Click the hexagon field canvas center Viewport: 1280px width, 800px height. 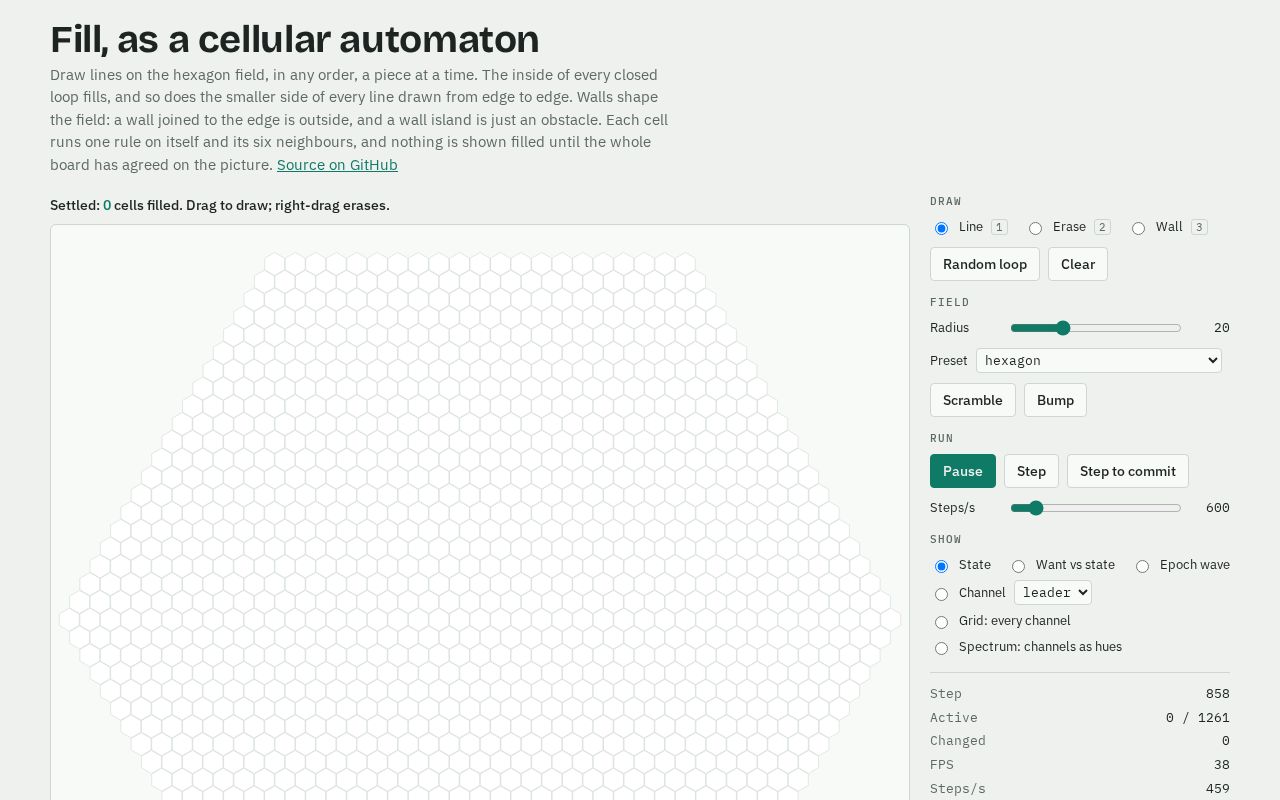(x=479, y=620)
